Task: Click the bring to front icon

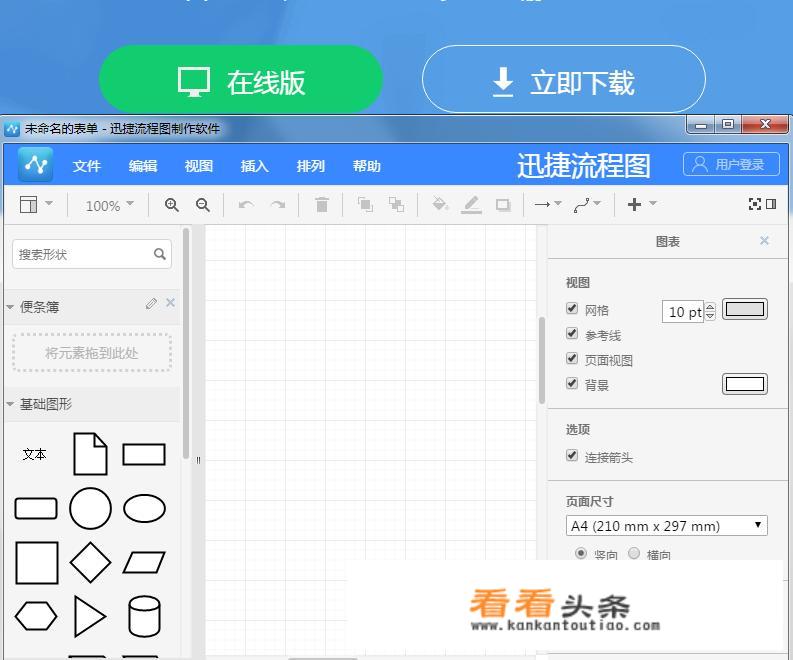Action: 365,204
